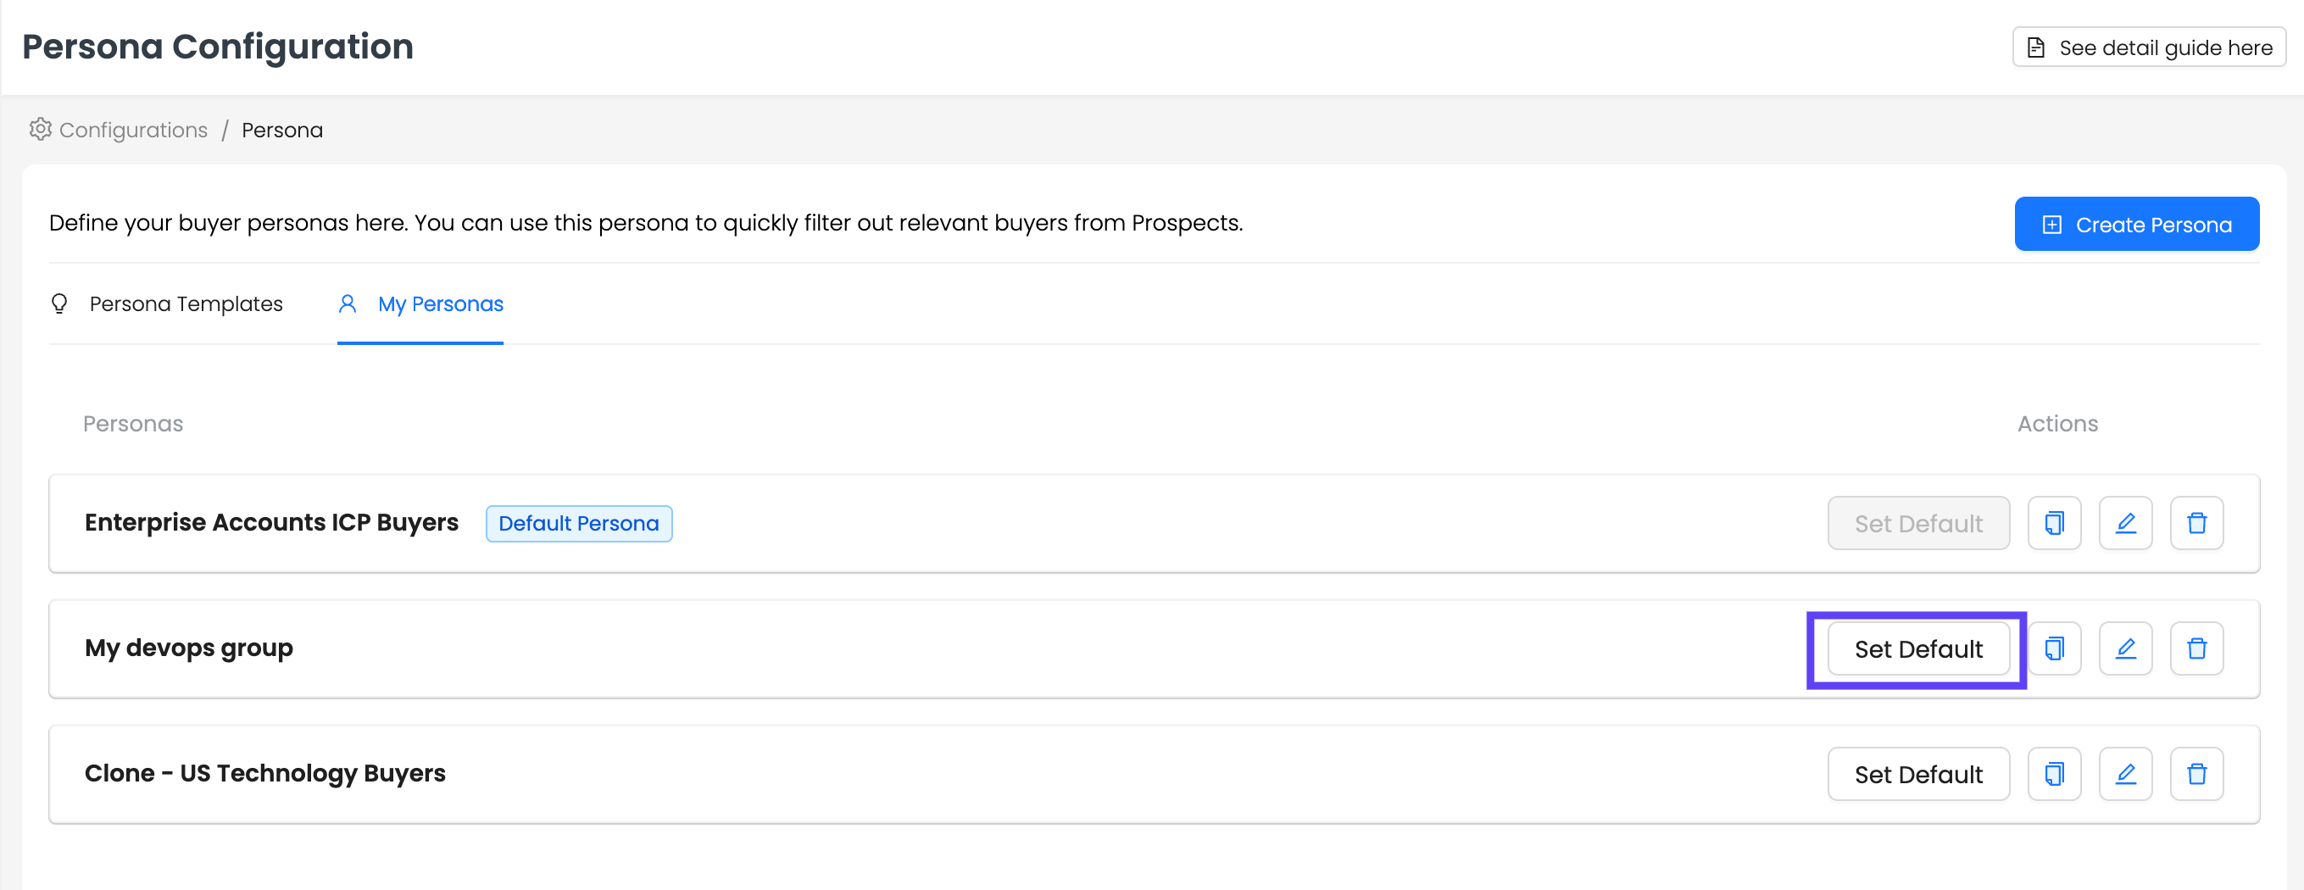
Task: Go to Configurations in the breadcrumb
Action: click(133, 130)
